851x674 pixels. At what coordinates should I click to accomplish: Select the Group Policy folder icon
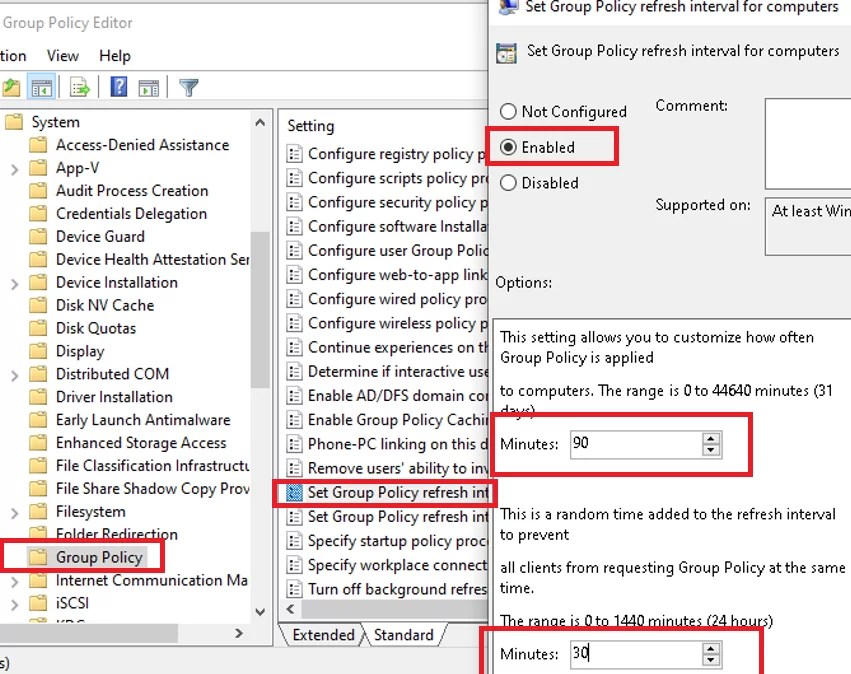pos(37,556)
